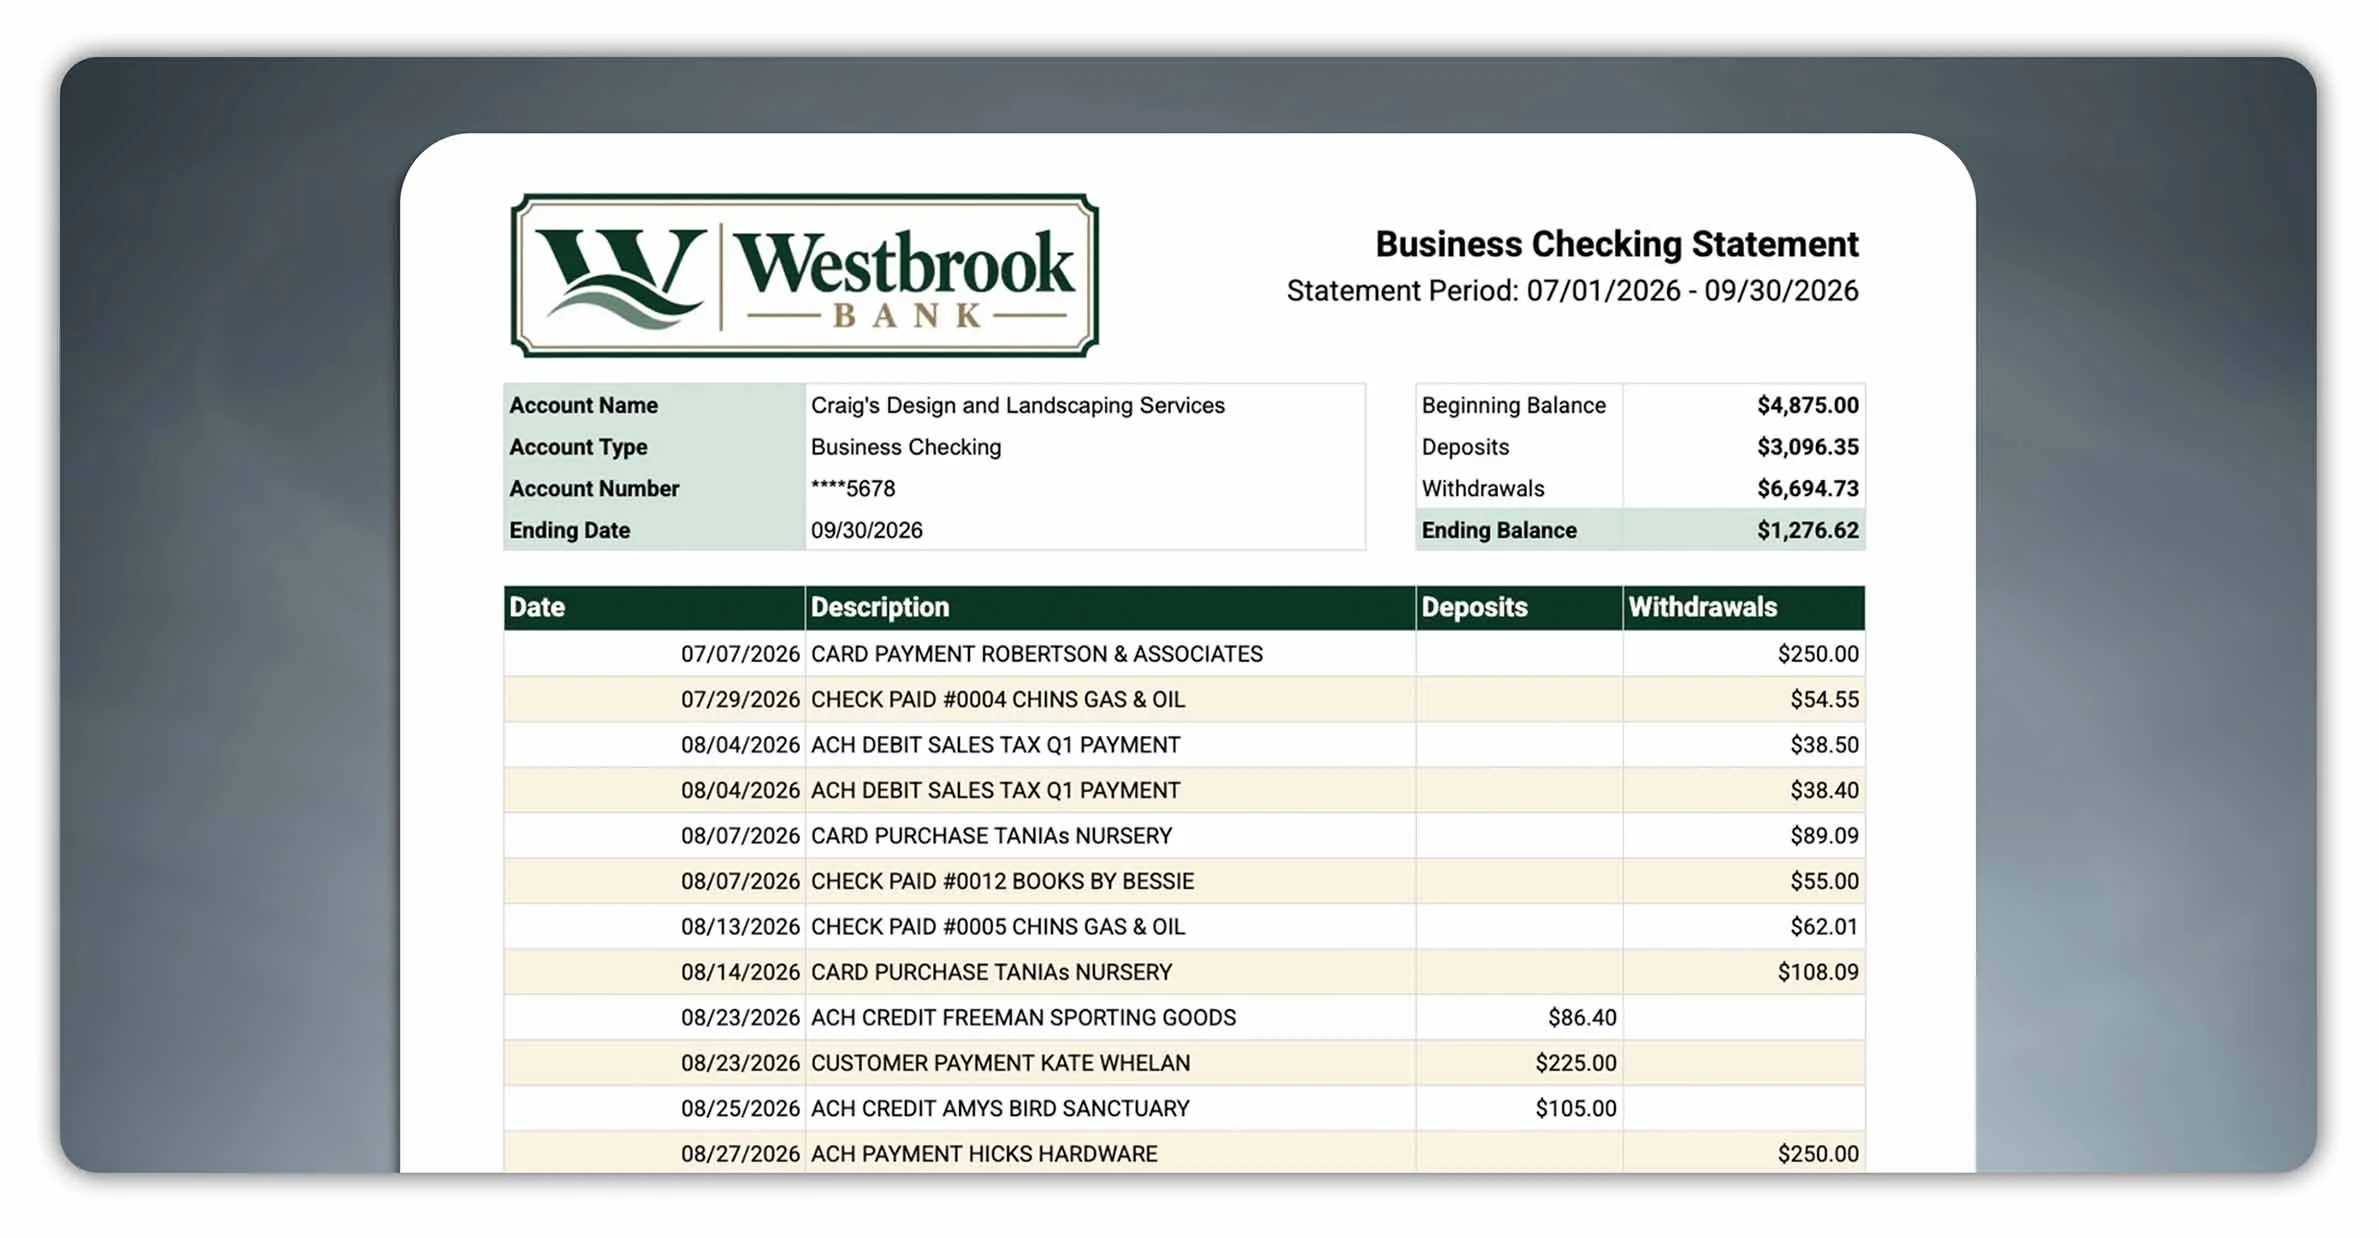Viewport: 2379px width, 1238px height.
Task: Click the $108.09 withdrawal amount
Action: [1818, 972]
